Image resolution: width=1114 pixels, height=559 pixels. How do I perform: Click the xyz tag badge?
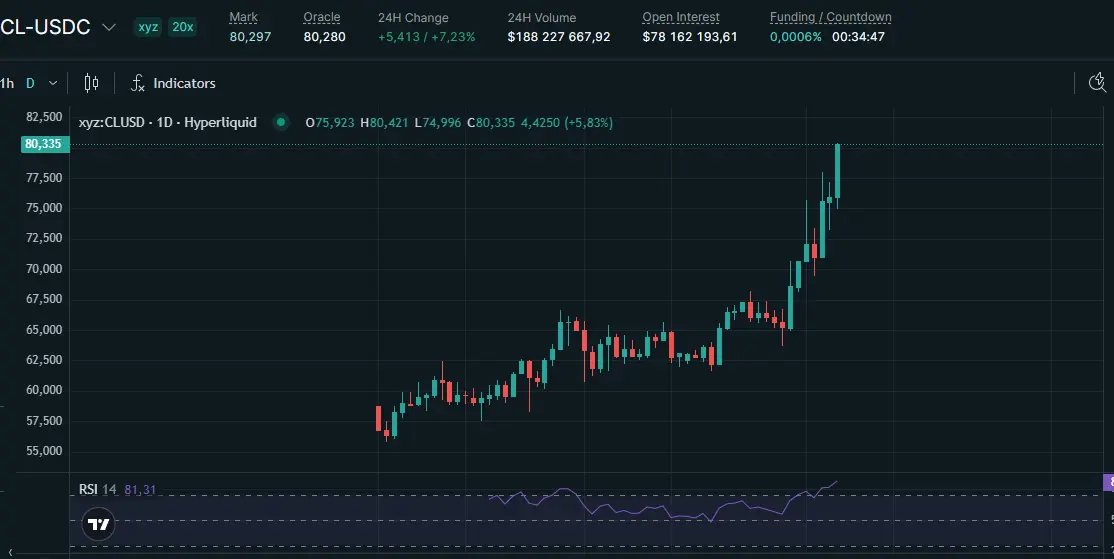click(148, 27)
